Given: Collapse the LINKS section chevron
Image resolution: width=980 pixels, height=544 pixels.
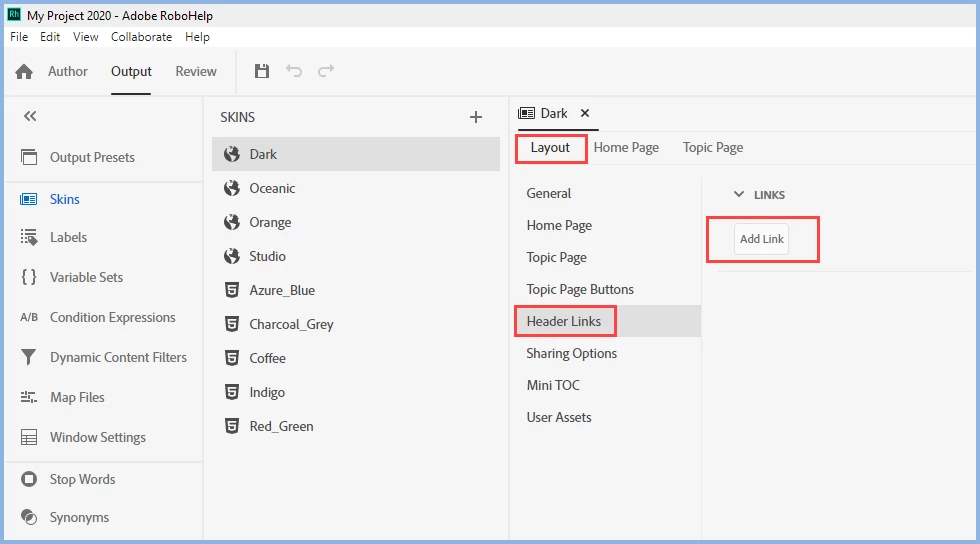Looking at the screenshot, I should tap(739, 194).
